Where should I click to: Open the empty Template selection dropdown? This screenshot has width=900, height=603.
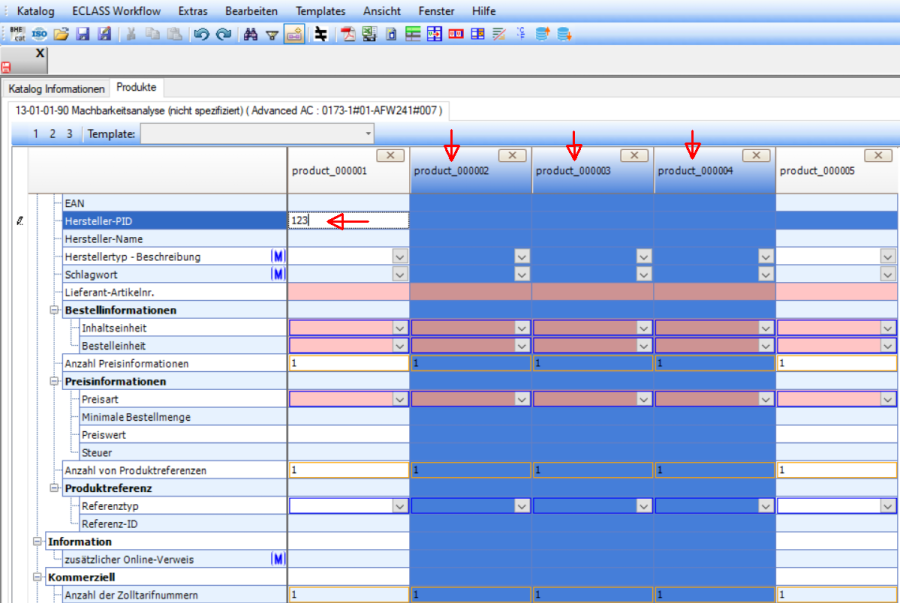[367, 133]
